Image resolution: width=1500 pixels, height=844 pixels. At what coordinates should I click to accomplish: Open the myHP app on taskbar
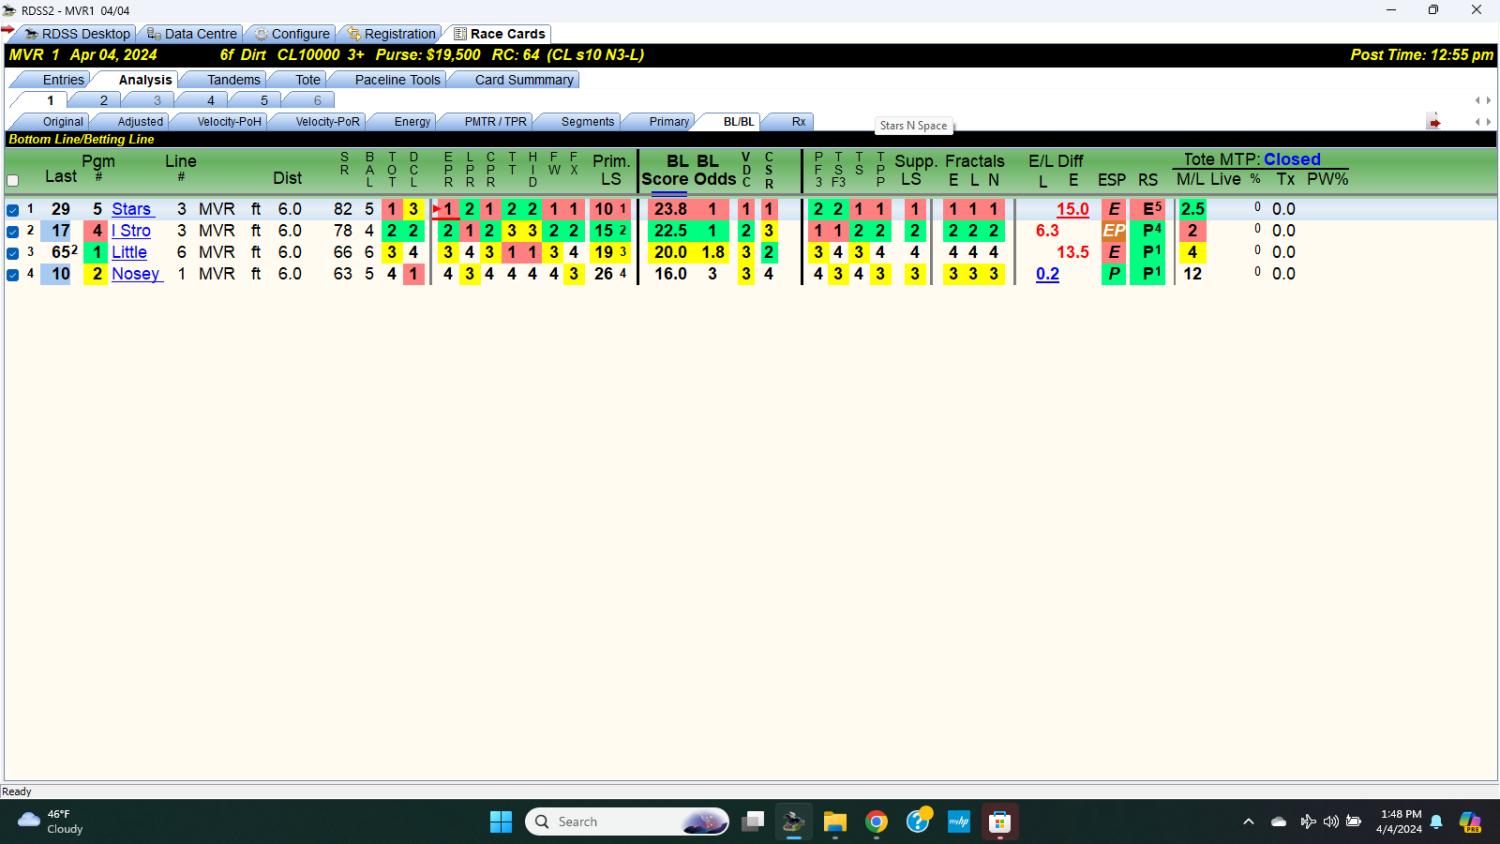(x=959, y=822)
